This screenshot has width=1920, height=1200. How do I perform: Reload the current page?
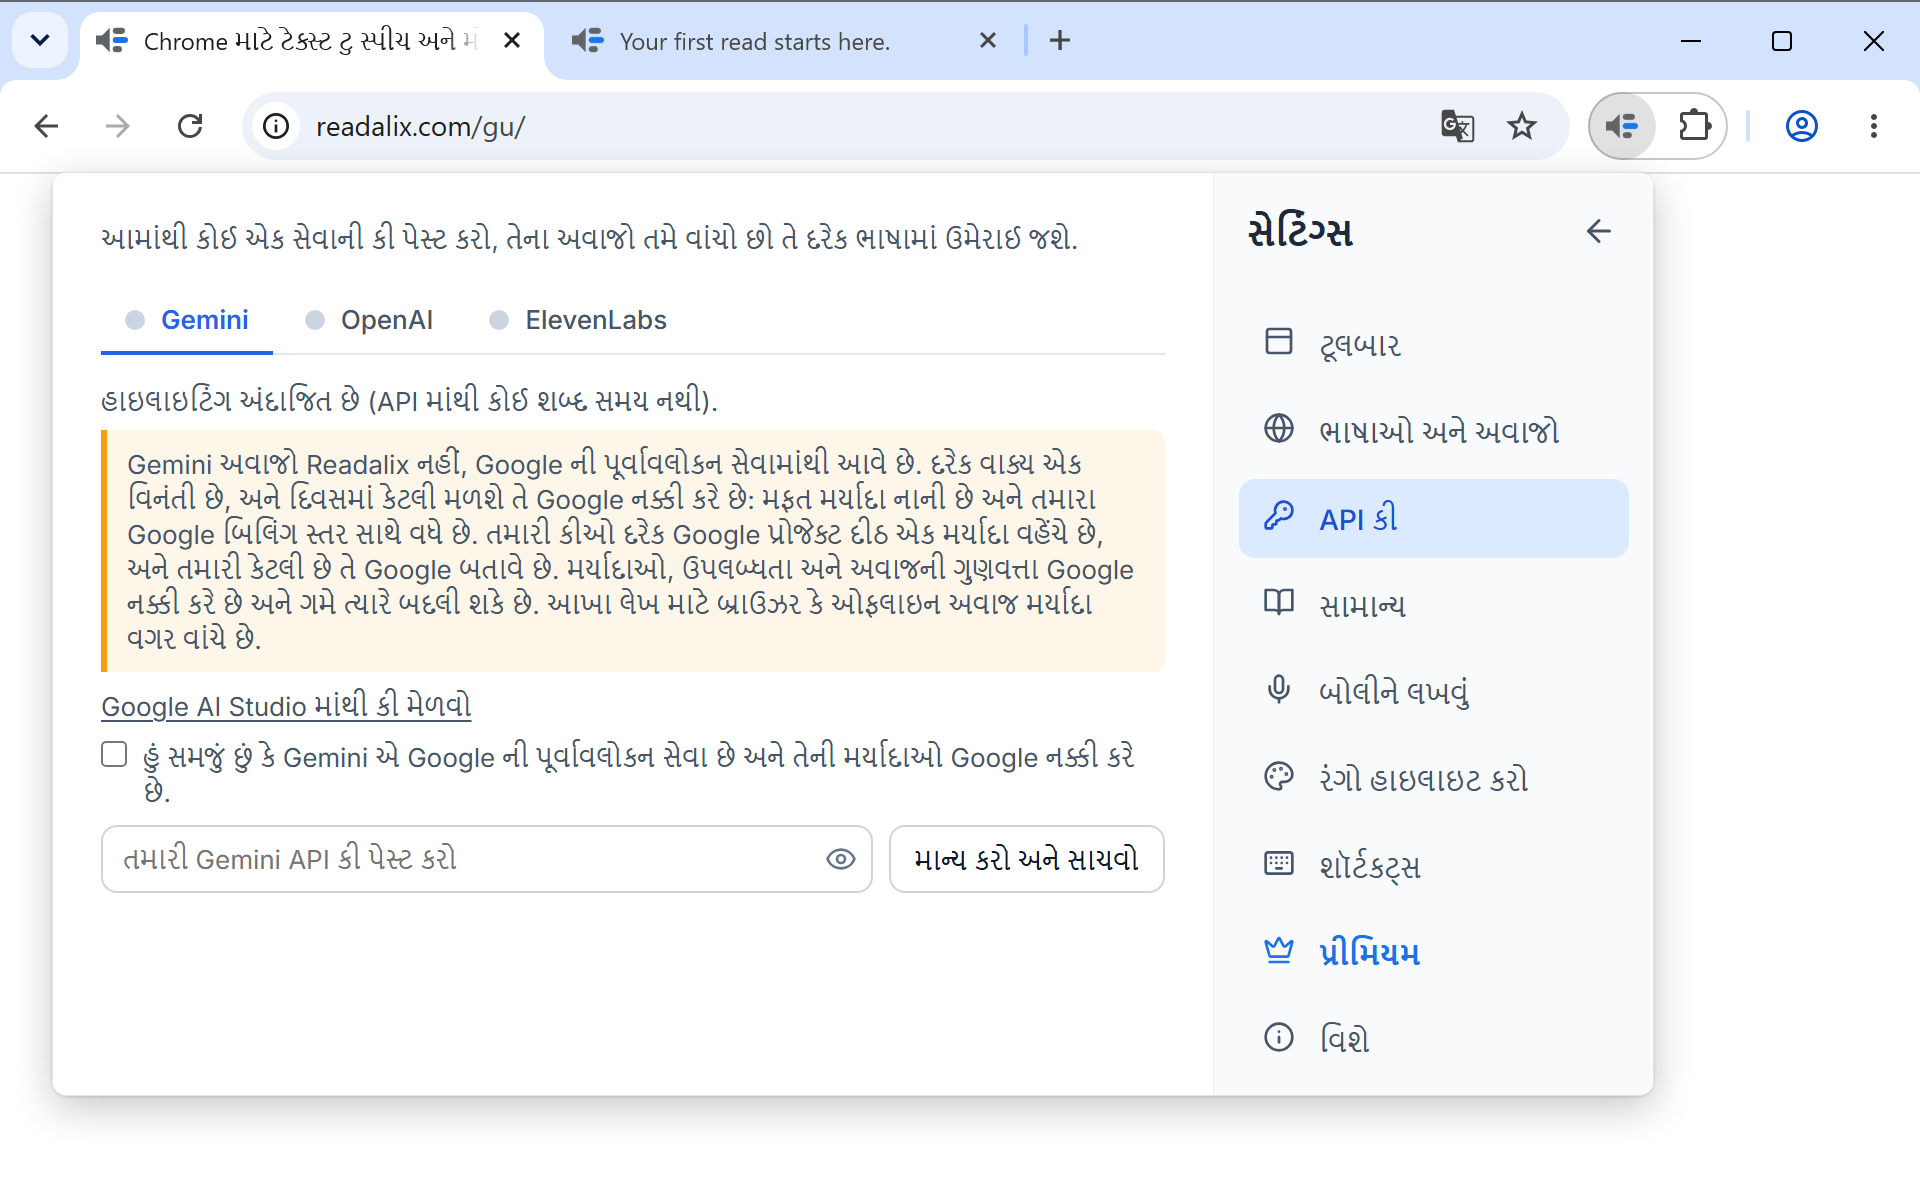tap(190, 126)
